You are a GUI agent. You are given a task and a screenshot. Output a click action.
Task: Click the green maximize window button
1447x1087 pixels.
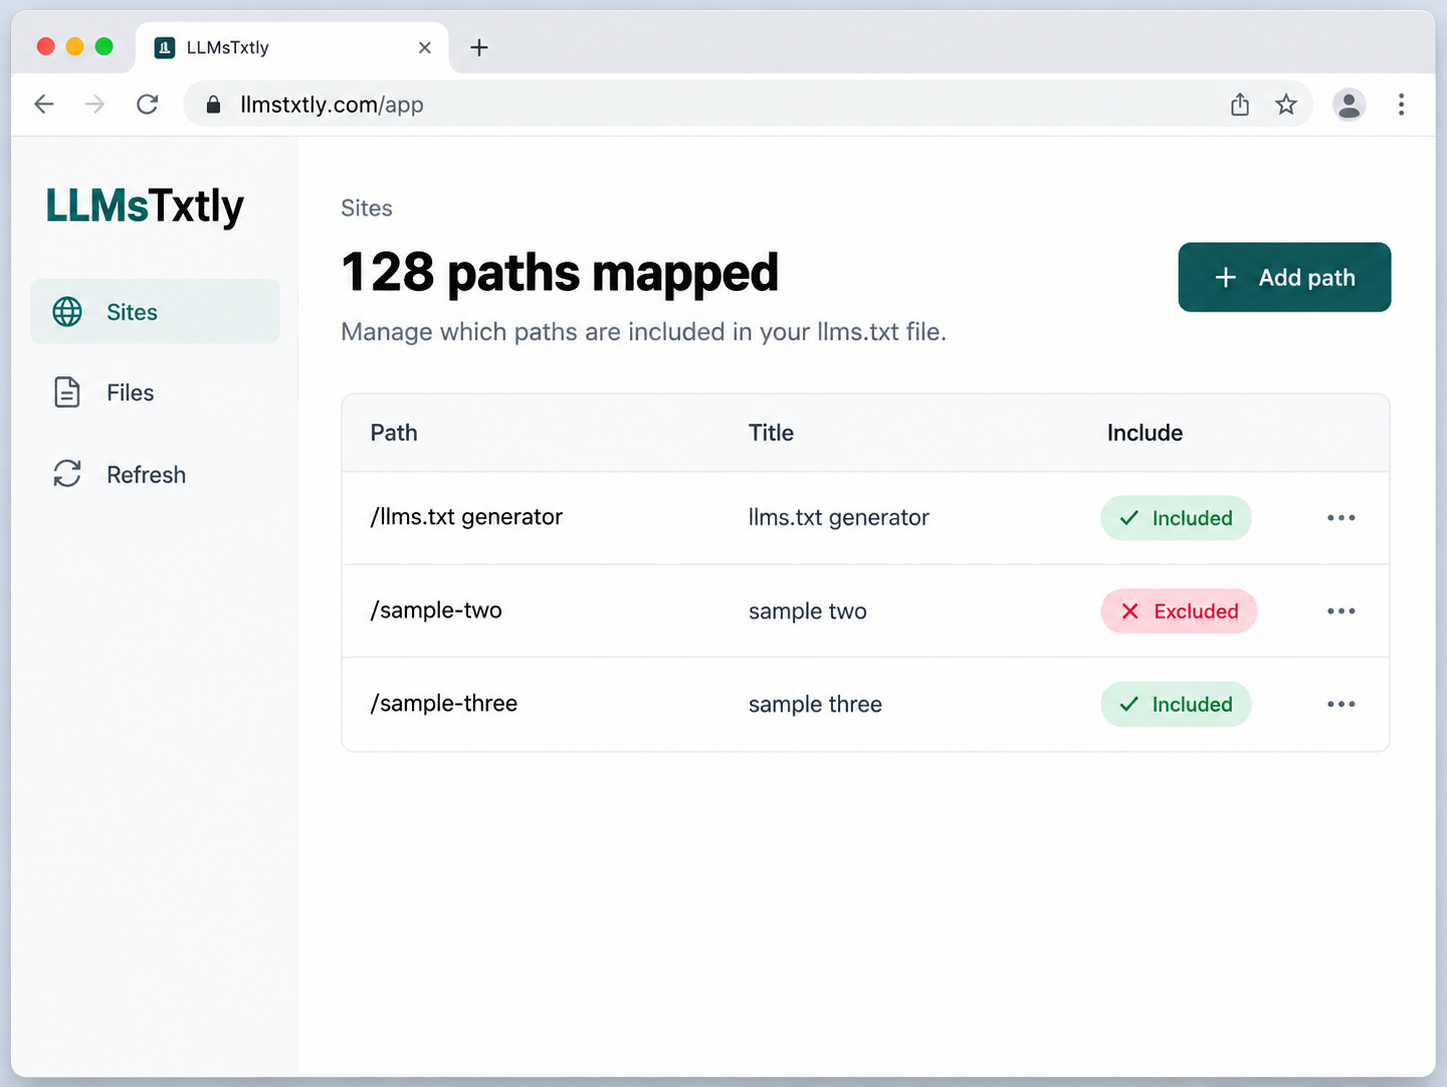(104, 46)
